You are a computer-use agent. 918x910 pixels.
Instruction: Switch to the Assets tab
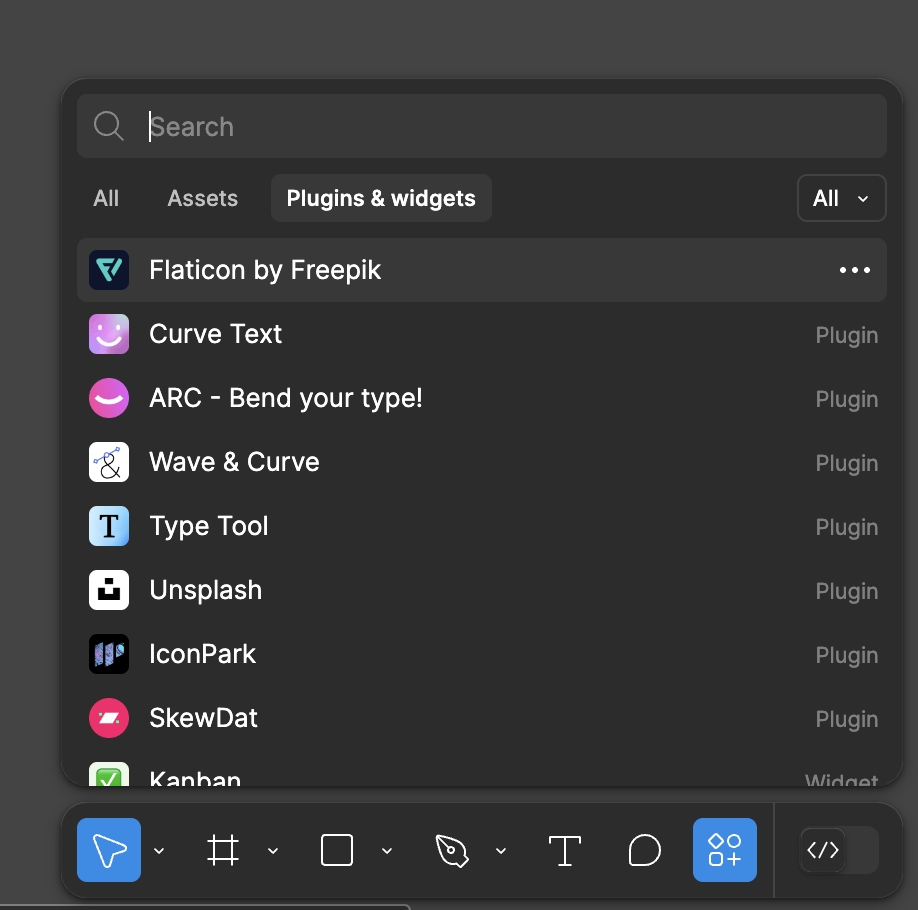(203, 198)
